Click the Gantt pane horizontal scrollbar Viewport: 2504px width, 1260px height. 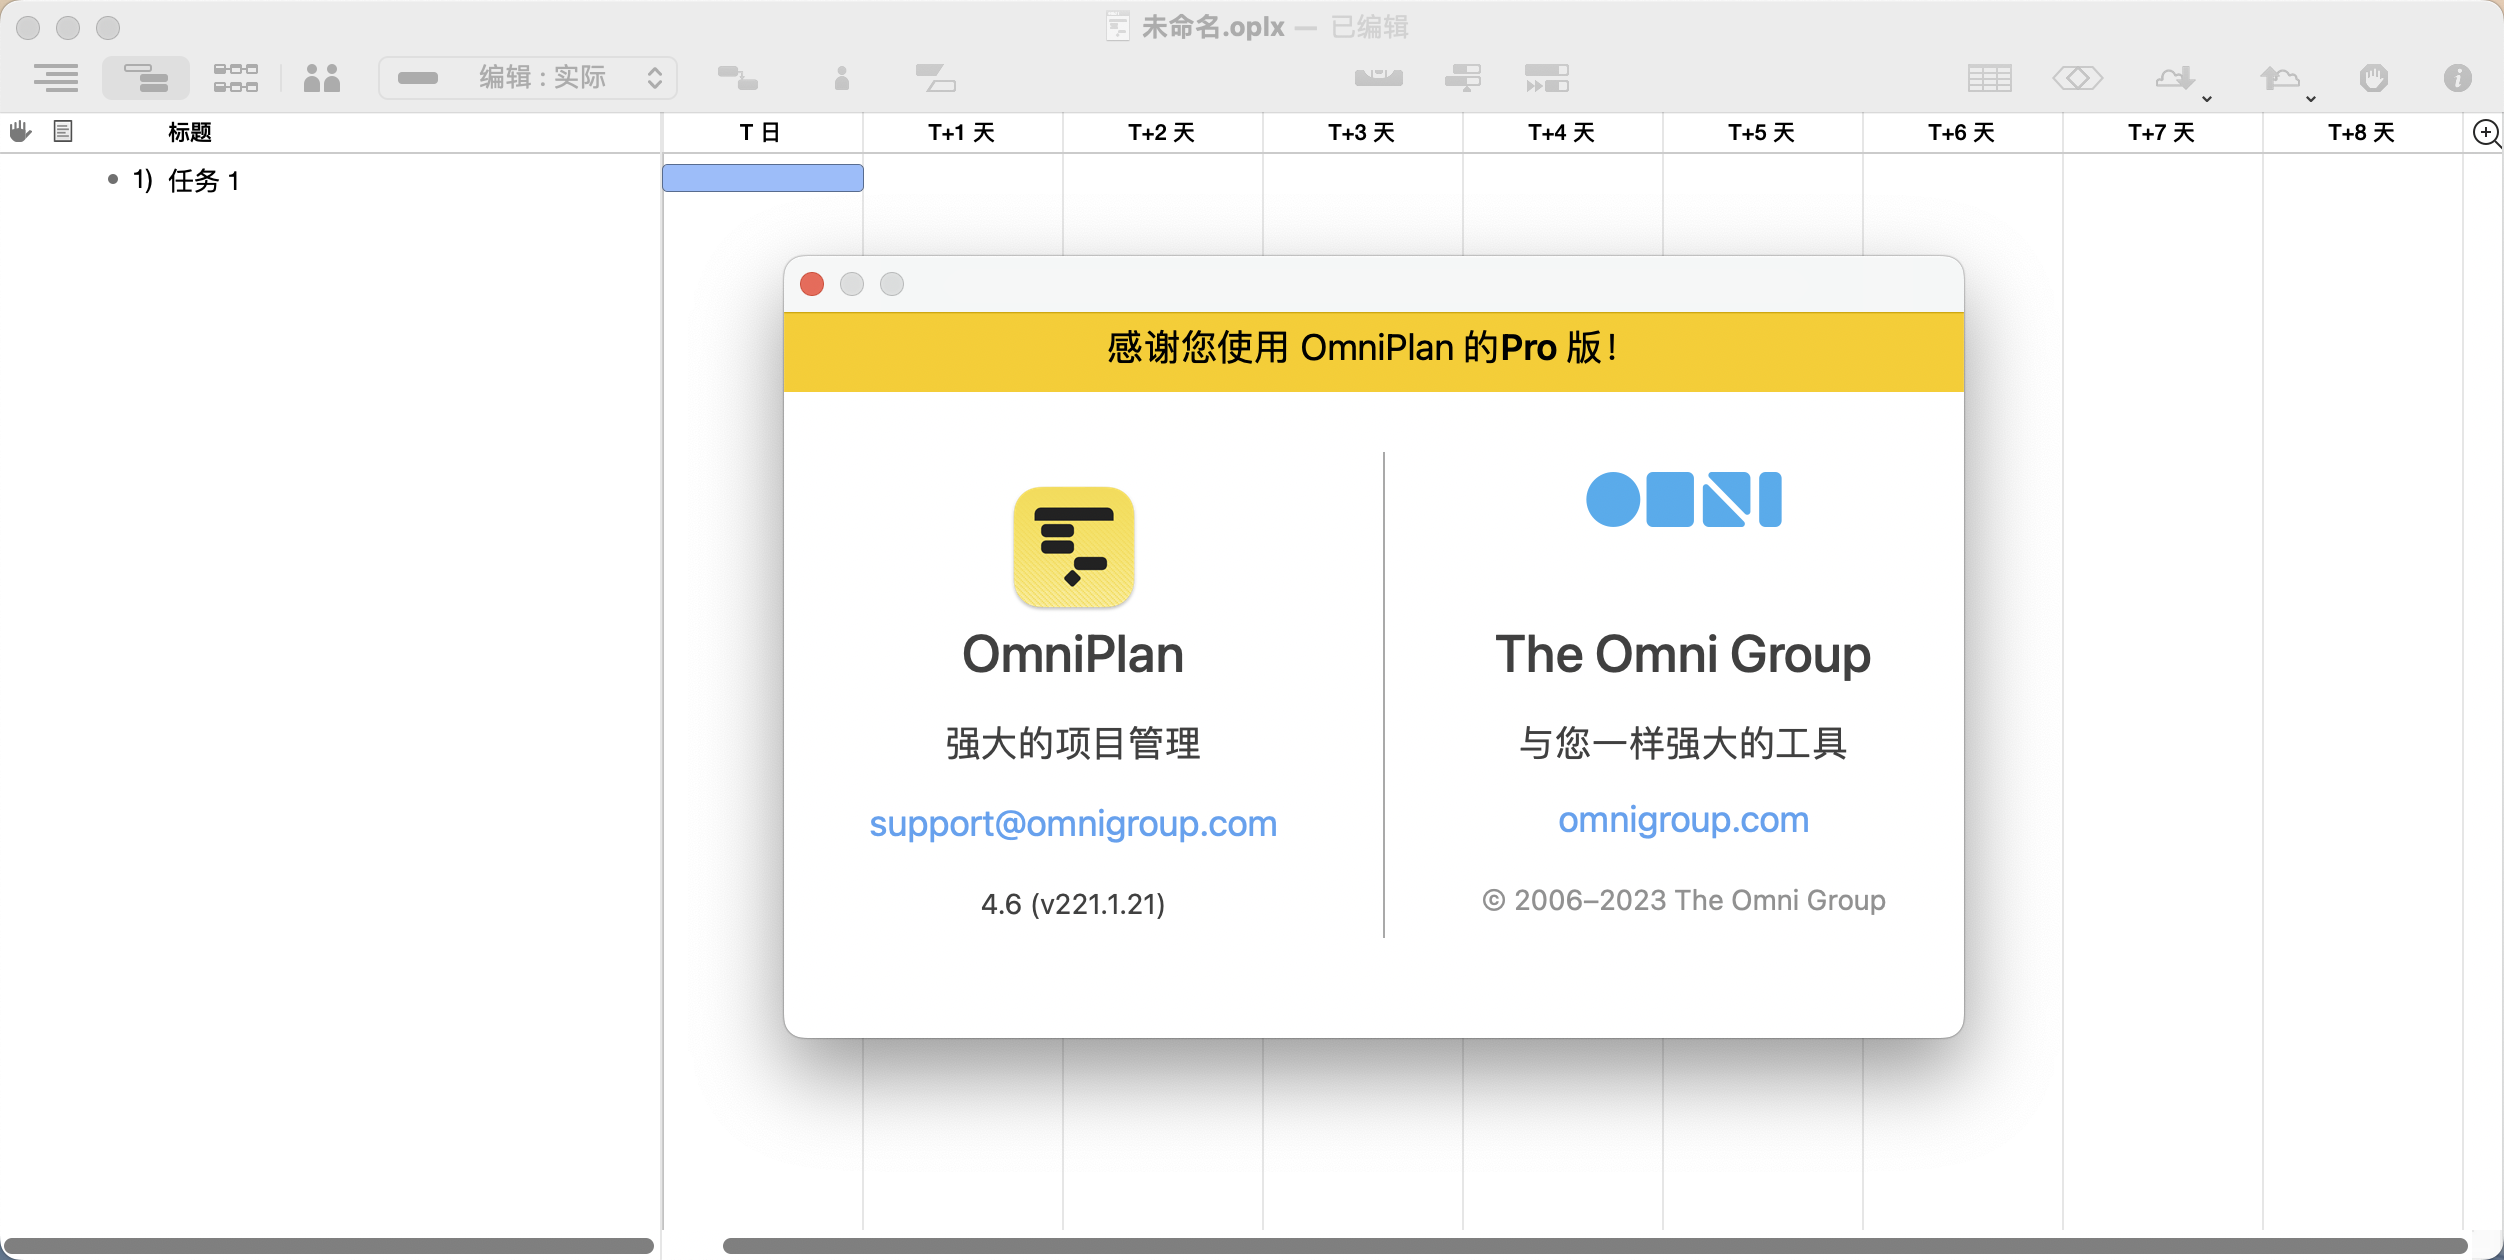pyautogui.click(x=1596, y=1246)
